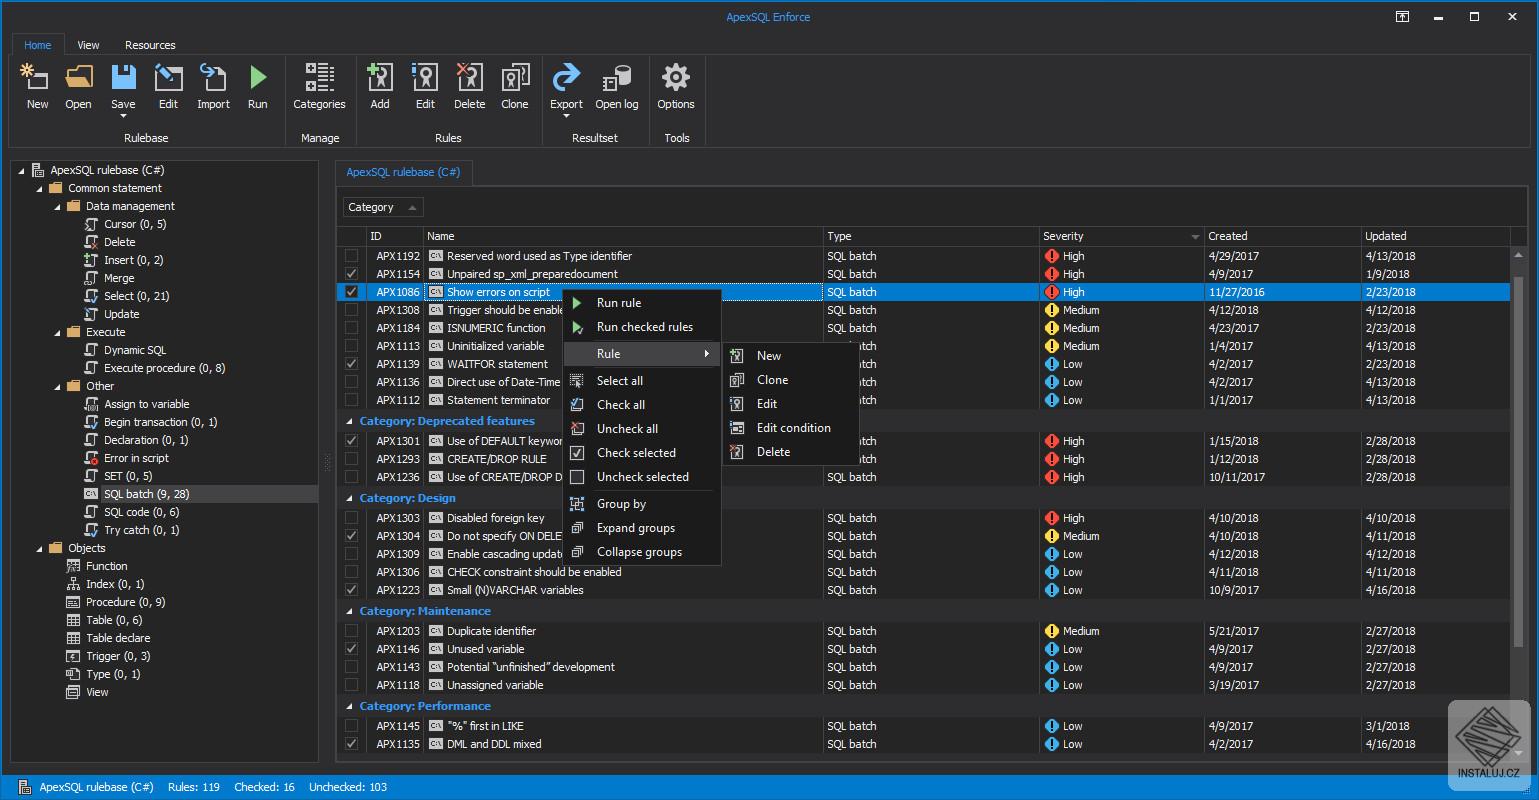Sort rules by the Name column header

pyautogui.click(x=623, y=236)
